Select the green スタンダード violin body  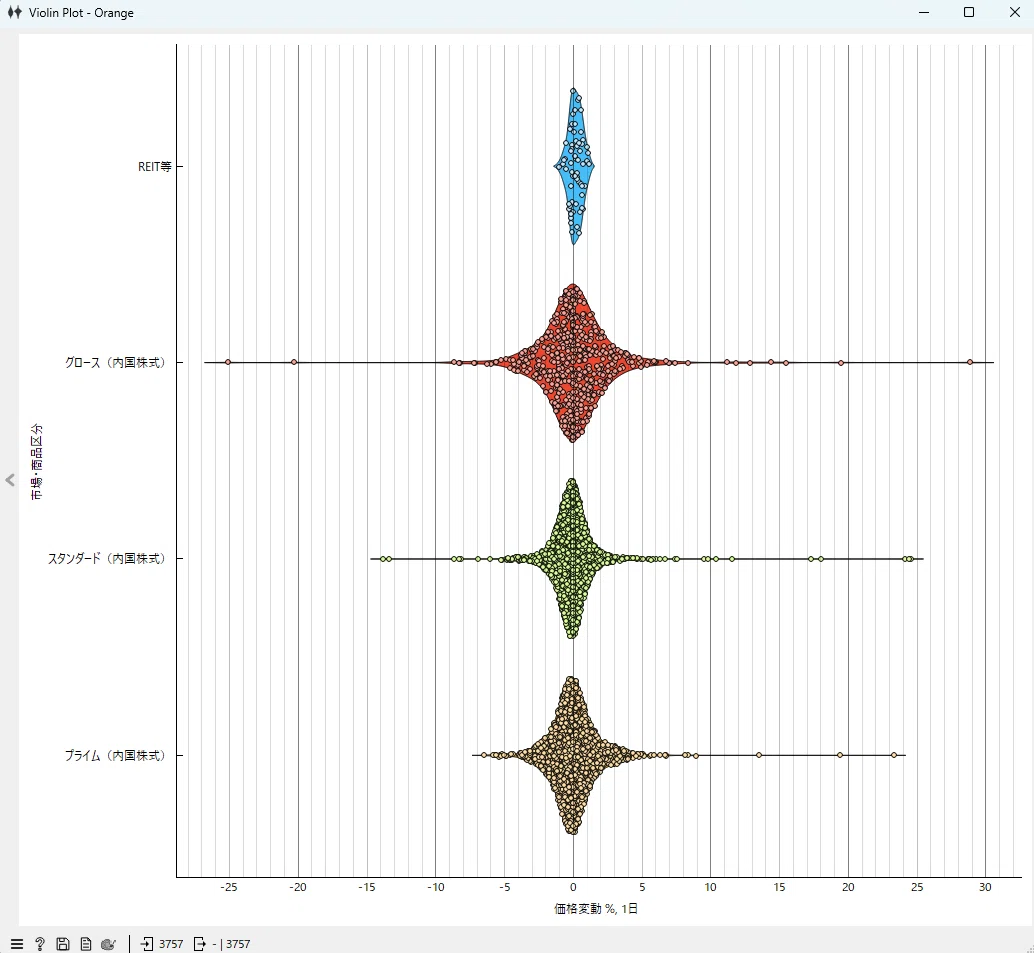point(572,559)
